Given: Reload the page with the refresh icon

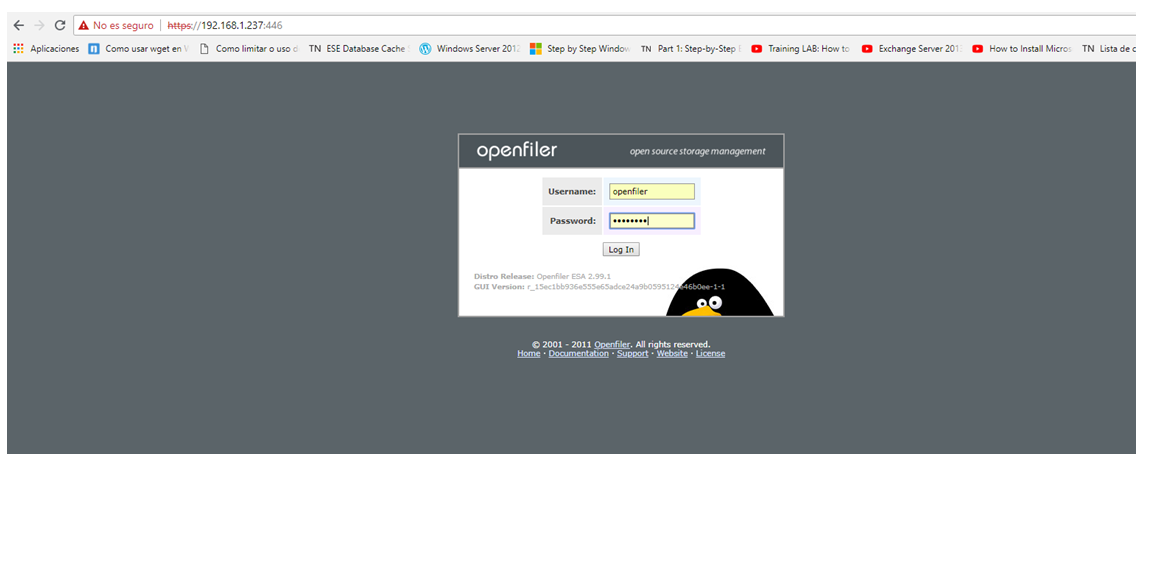Looking at the screenshot, I should [x=60, y=25].
